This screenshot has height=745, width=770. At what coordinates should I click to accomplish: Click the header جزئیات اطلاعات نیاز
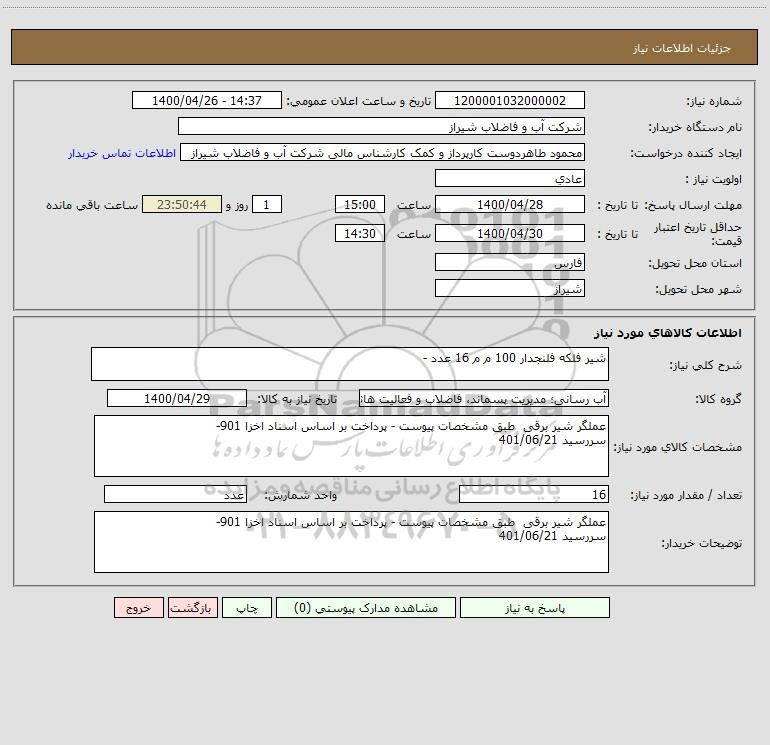(682, 48)
